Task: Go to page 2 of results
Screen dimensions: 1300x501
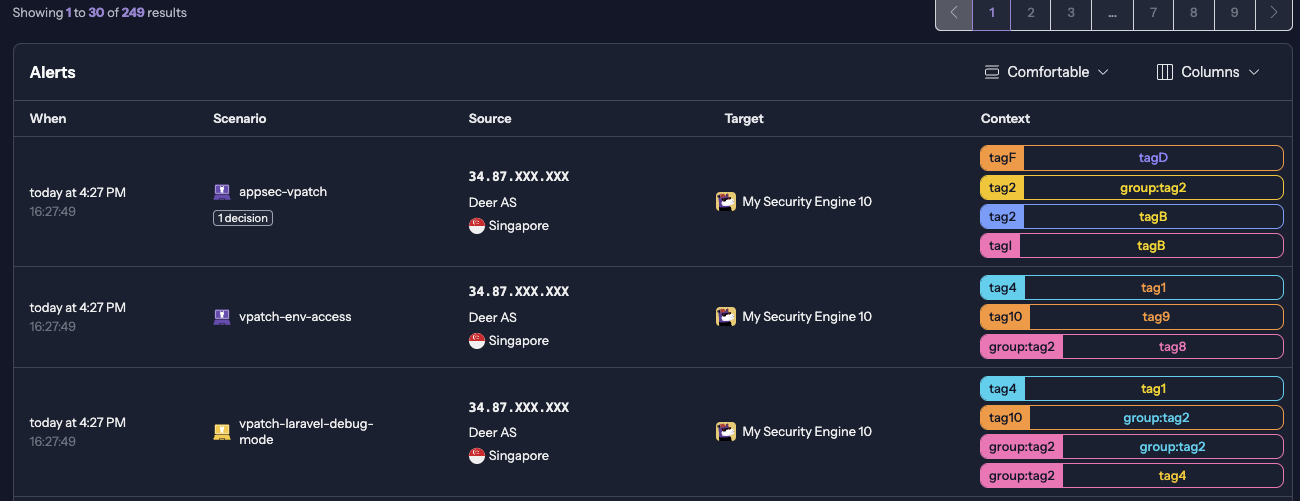Action: pyautogui.click(x=1031, y=13)
